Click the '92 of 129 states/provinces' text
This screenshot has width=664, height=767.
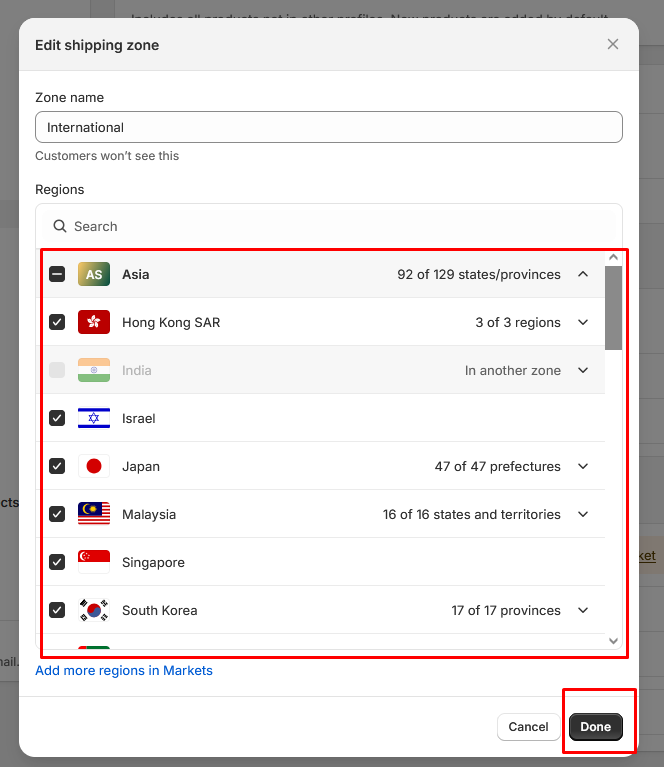pos(479,274)
